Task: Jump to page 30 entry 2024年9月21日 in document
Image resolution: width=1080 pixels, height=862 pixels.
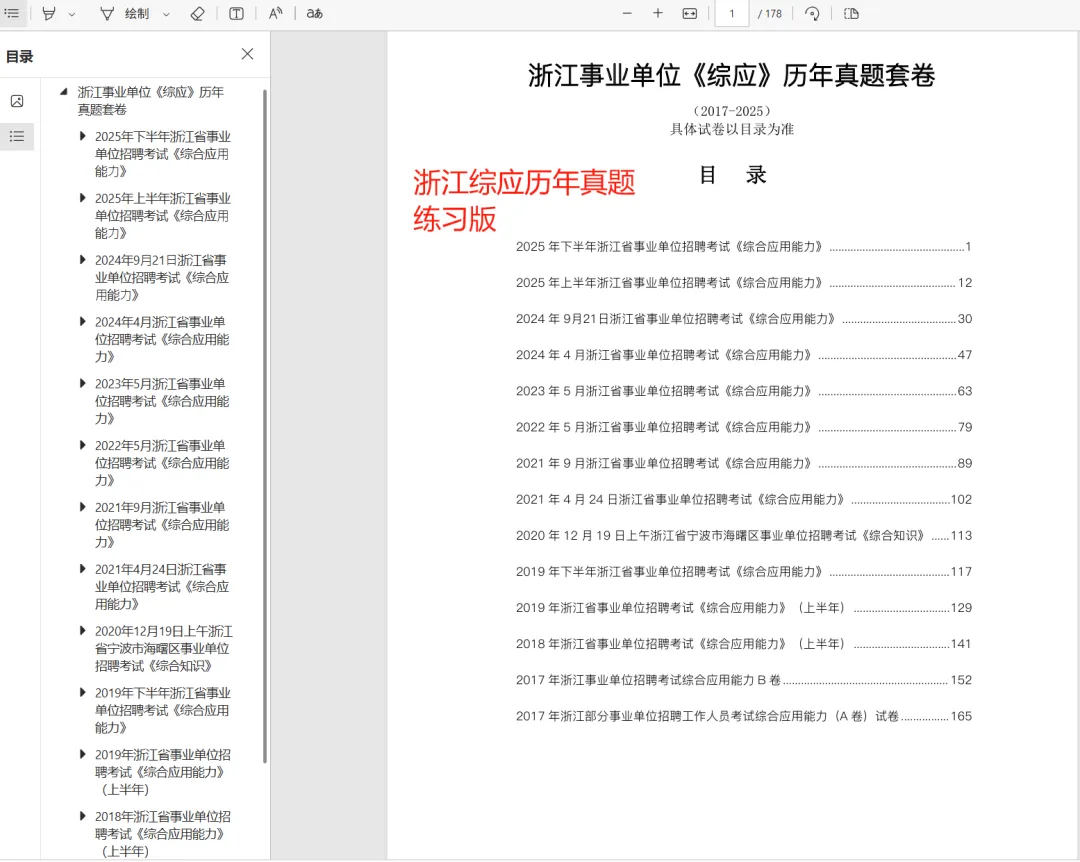Action: [743, 319]
